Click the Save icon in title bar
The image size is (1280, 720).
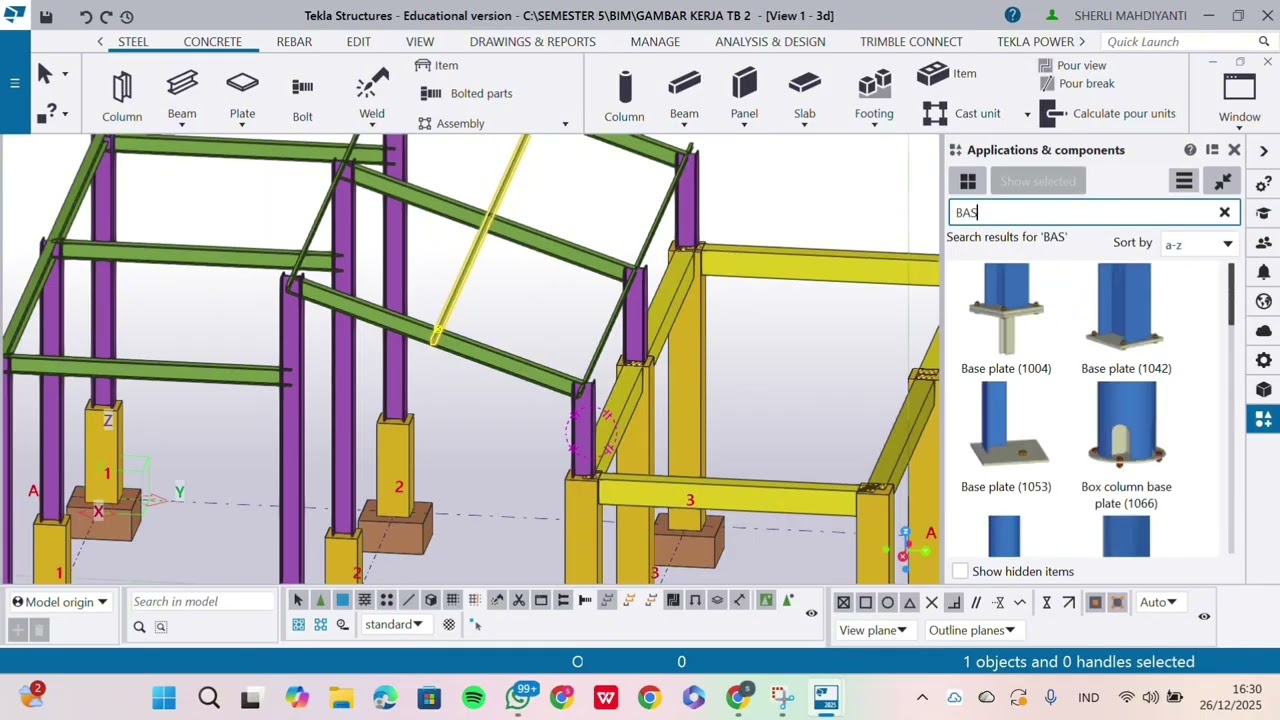click(46, 16)
